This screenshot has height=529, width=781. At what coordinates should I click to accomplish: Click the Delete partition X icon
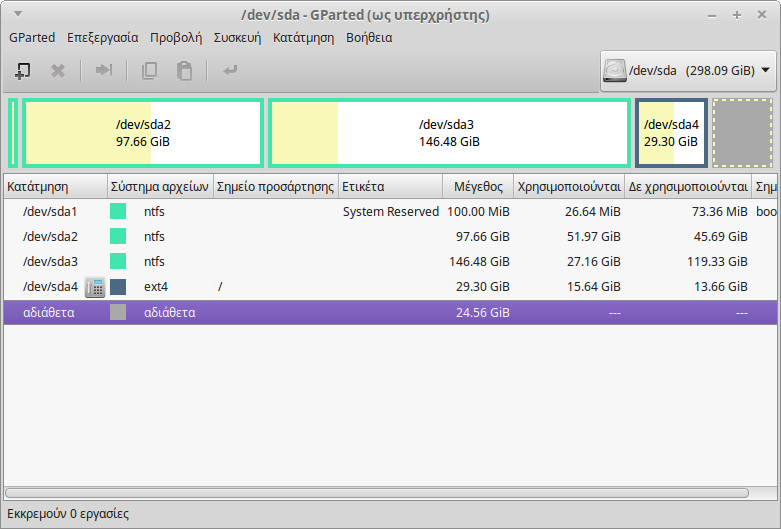click(x=58, y=71)
